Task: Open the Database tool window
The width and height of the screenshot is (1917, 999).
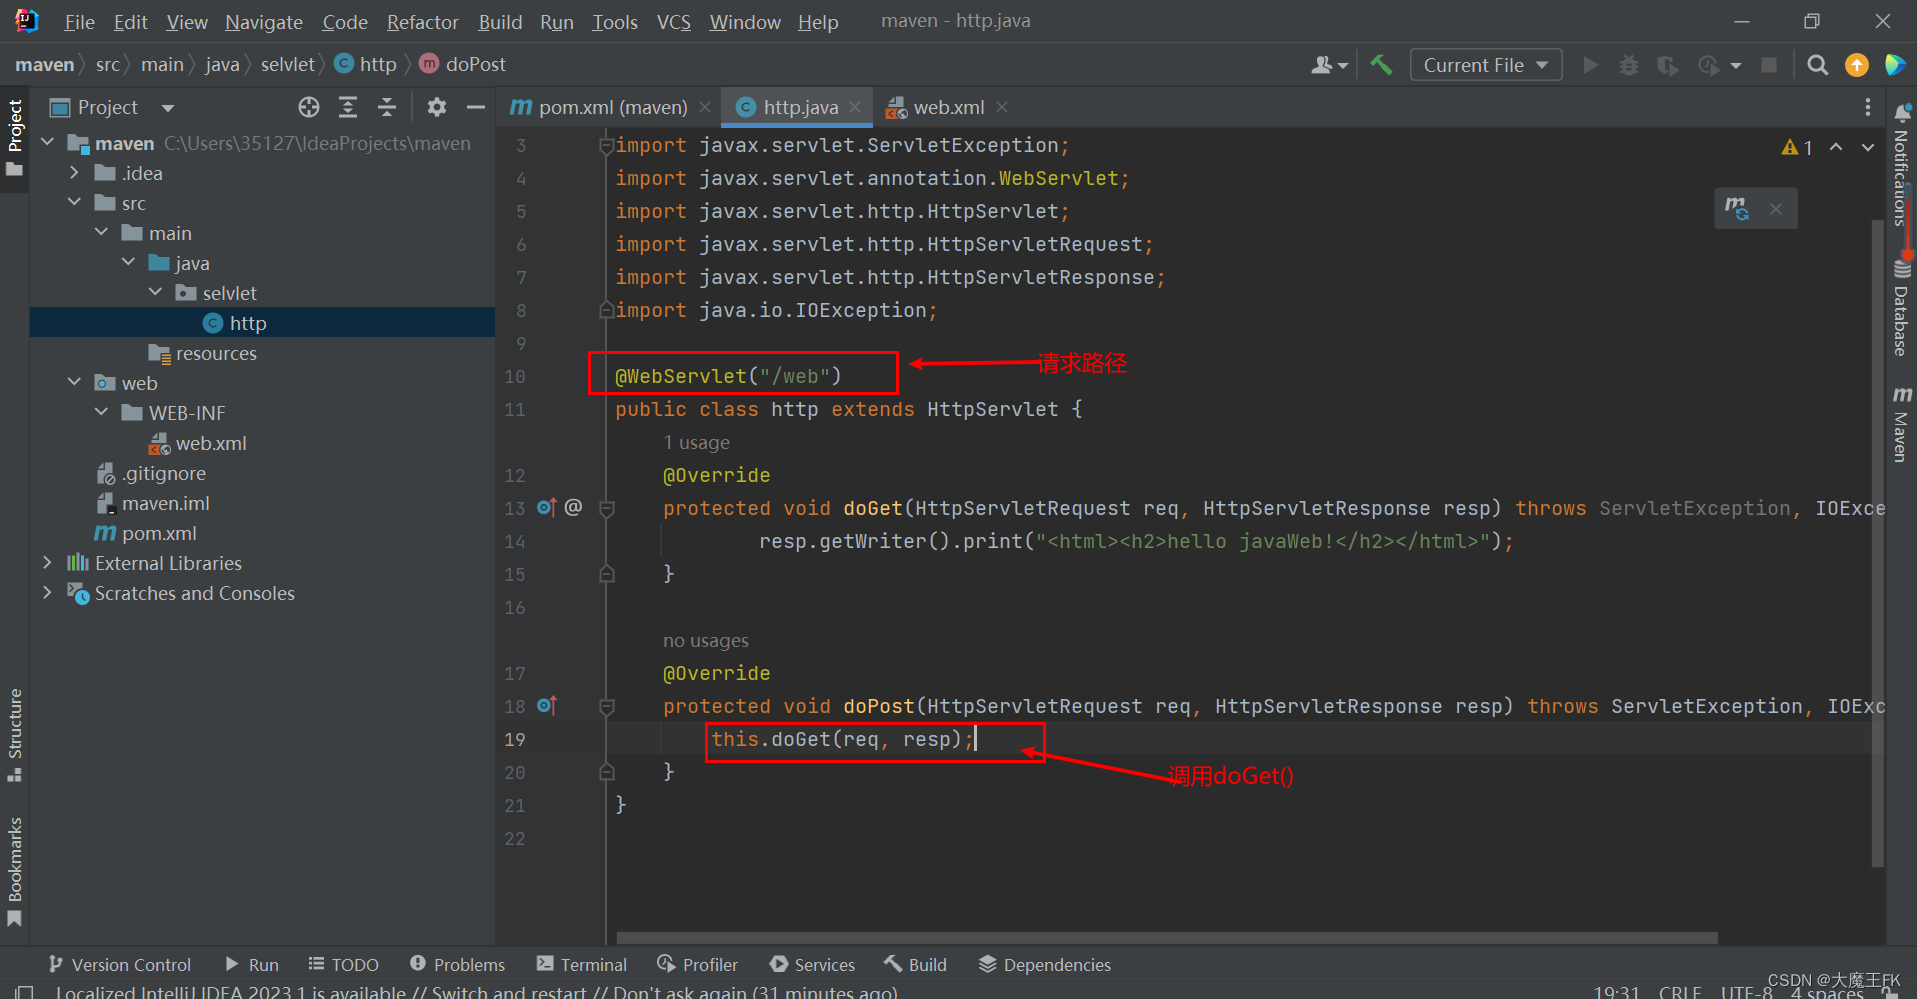Action: click(x=1901, y=308)
